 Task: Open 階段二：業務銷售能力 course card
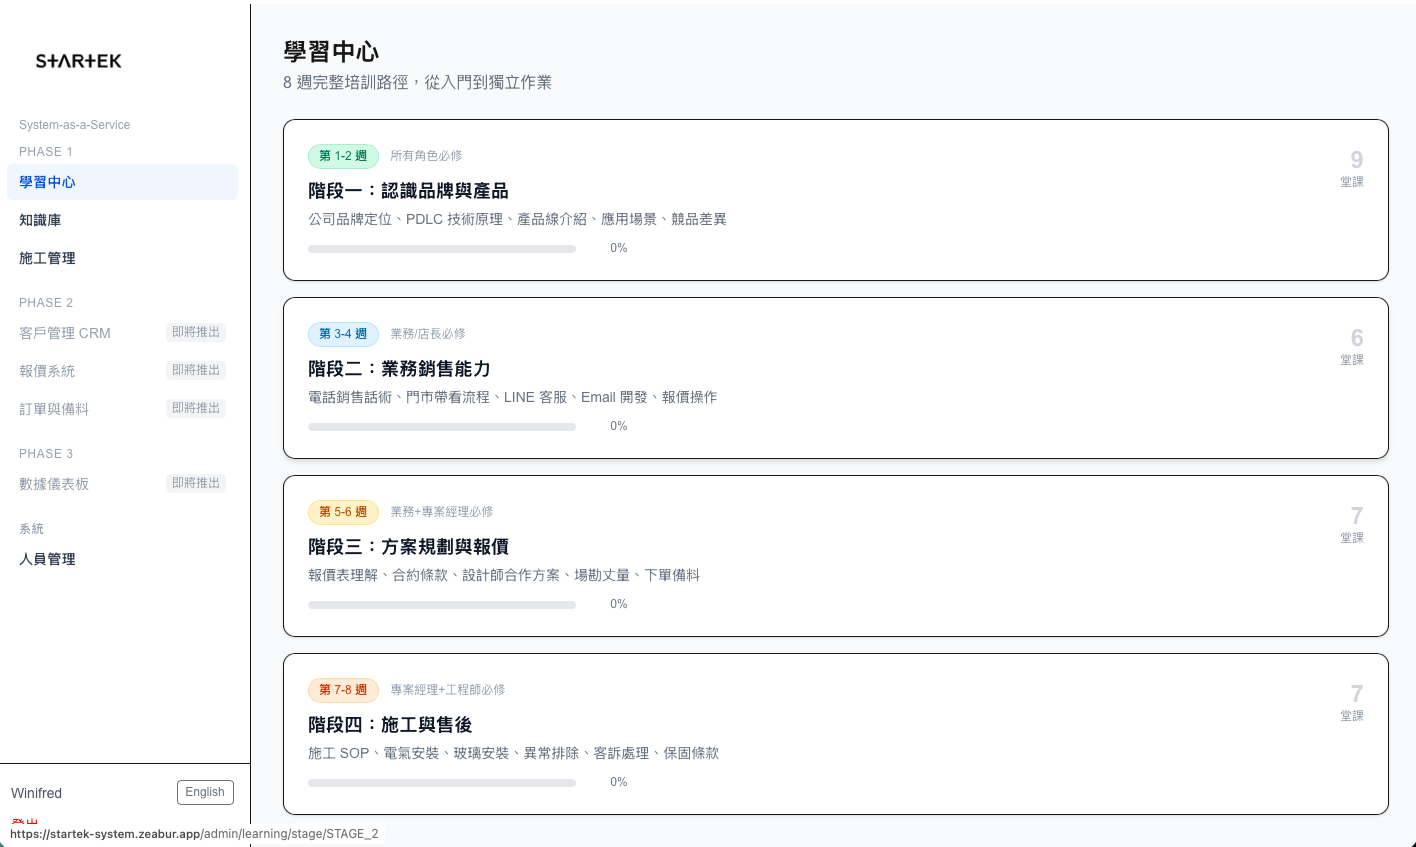coord(836,378)
